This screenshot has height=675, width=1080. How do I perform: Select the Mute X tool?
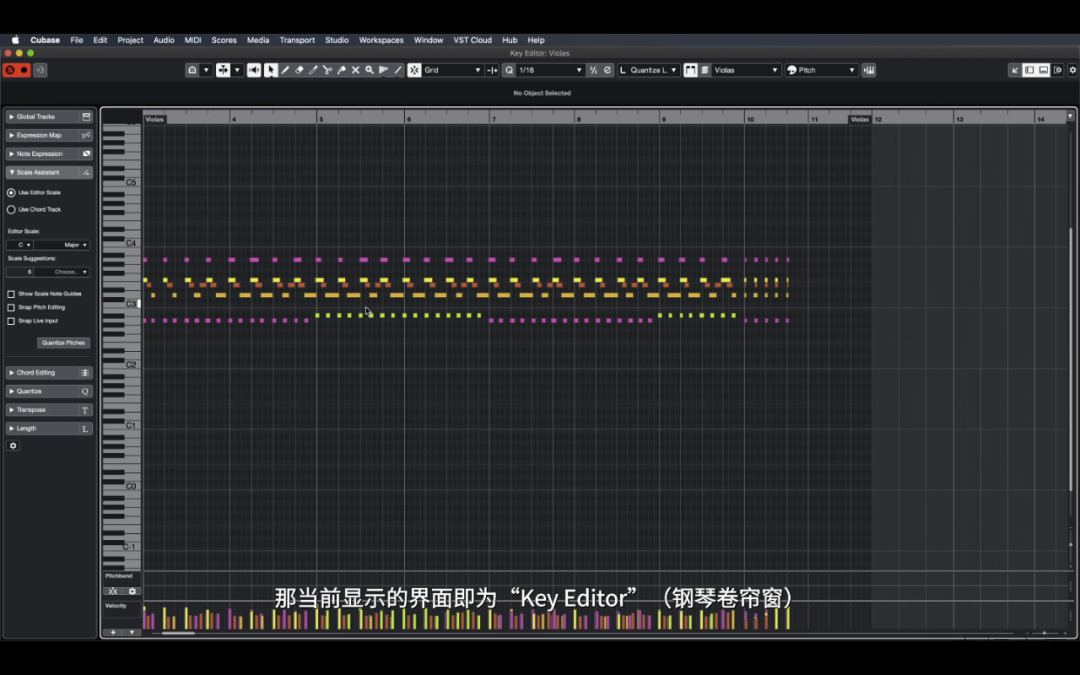pos(355,70)
